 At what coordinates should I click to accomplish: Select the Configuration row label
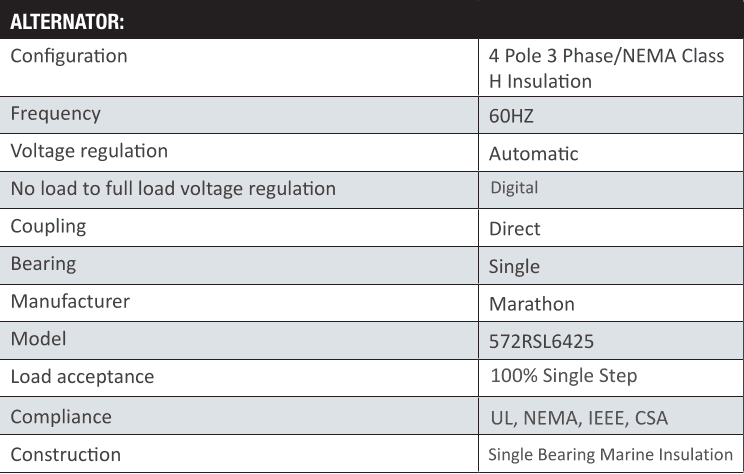[x=69, y=56]
